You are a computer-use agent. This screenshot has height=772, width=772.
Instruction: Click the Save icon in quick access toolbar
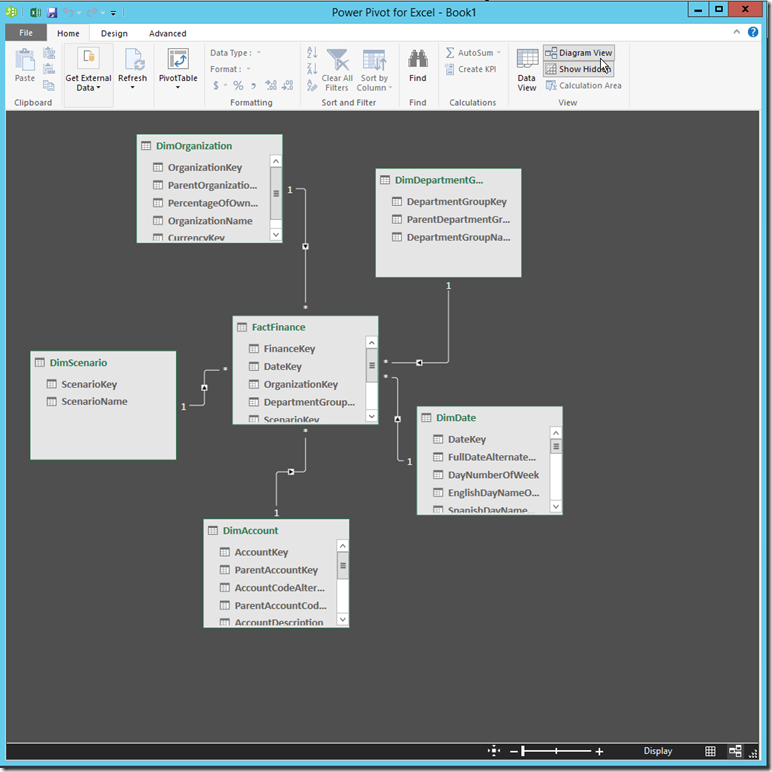52,12
